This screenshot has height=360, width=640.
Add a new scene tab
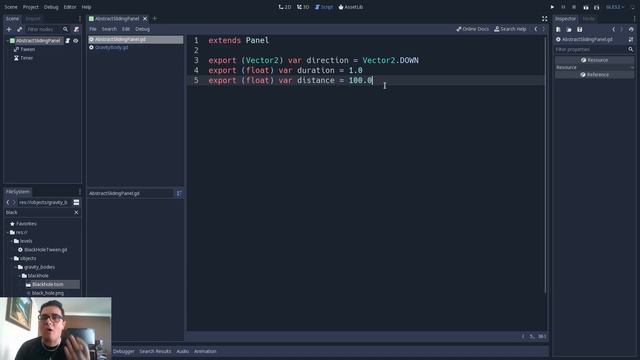[x=155, y=19]
